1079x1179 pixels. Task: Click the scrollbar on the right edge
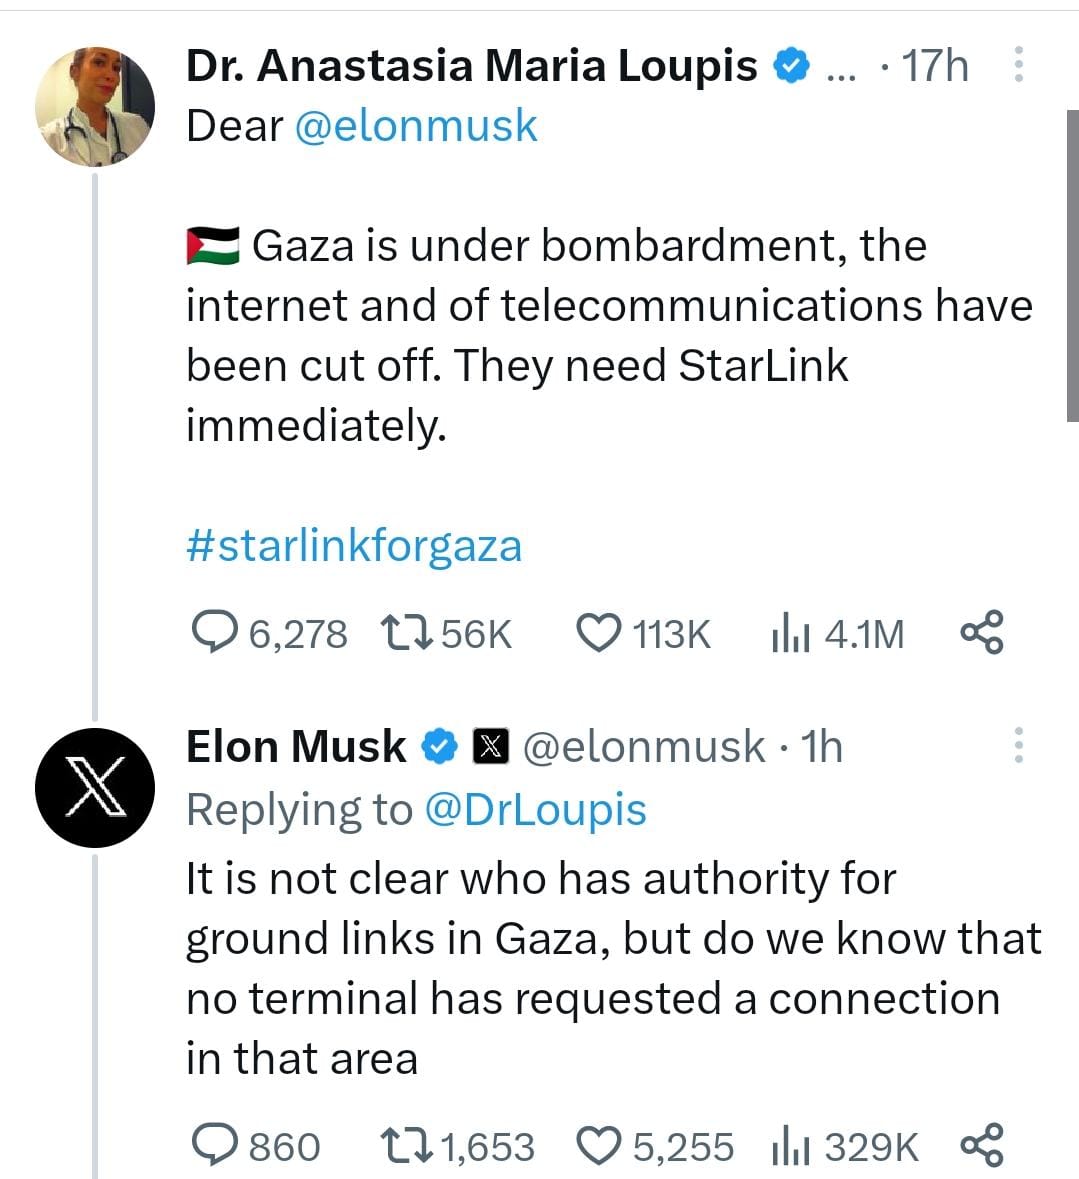pyautogui.click(x=1072, y=265)
